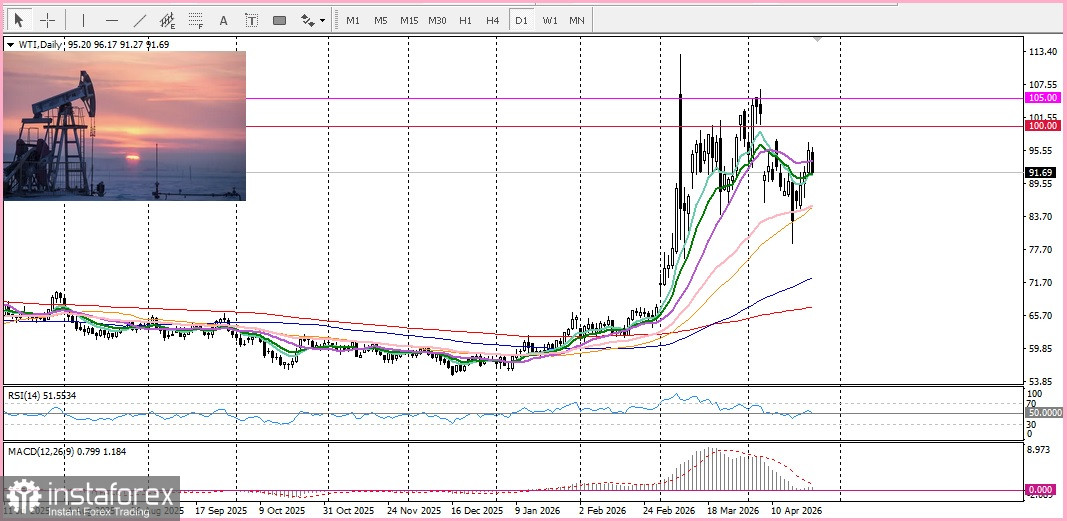1067x521 pixels.
Task: Switch to the H1 timeframe
Action: pos(465,20)
